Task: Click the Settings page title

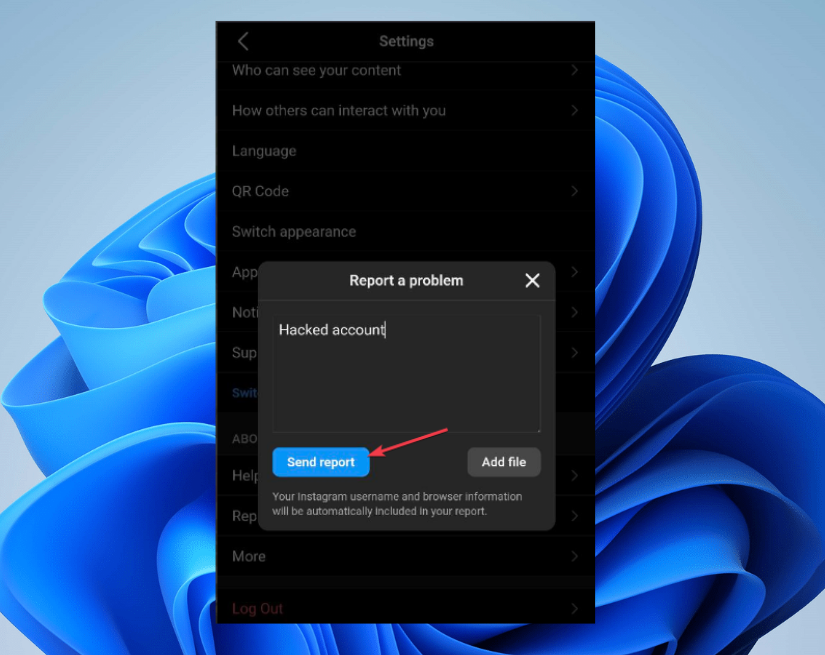Action: [x=406, y=41]
